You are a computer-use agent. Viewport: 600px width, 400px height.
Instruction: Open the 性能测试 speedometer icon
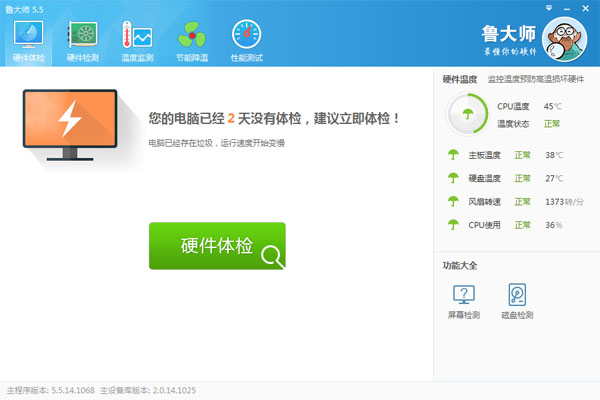pyautogui.click(x=246, y=34)
